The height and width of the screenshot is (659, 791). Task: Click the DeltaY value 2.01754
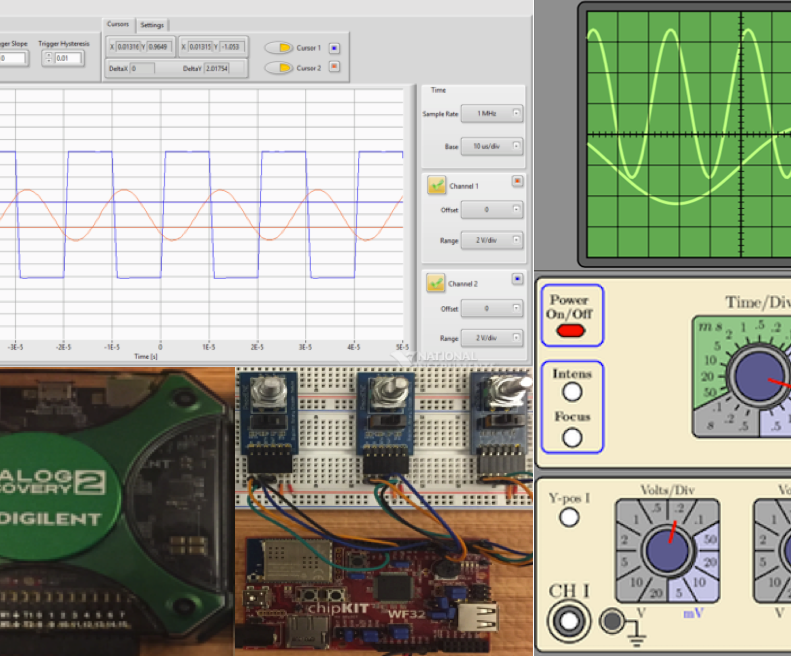point(217,69)
